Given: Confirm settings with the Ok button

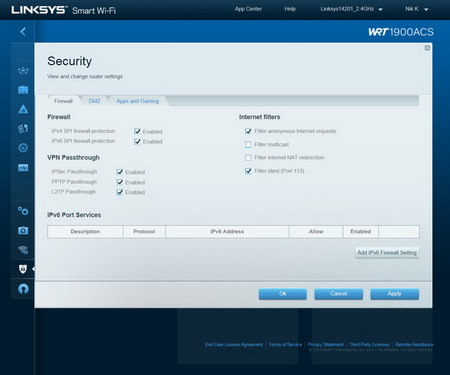Looking at the screenshot, I should tap(283, 294).
